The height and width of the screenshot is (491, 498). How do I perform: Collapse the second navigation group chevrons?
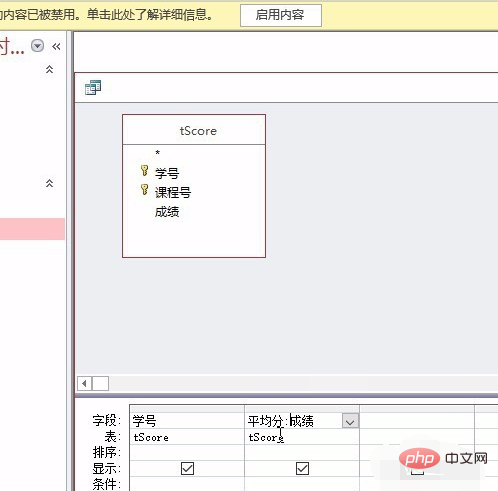[x=49, y=183]
